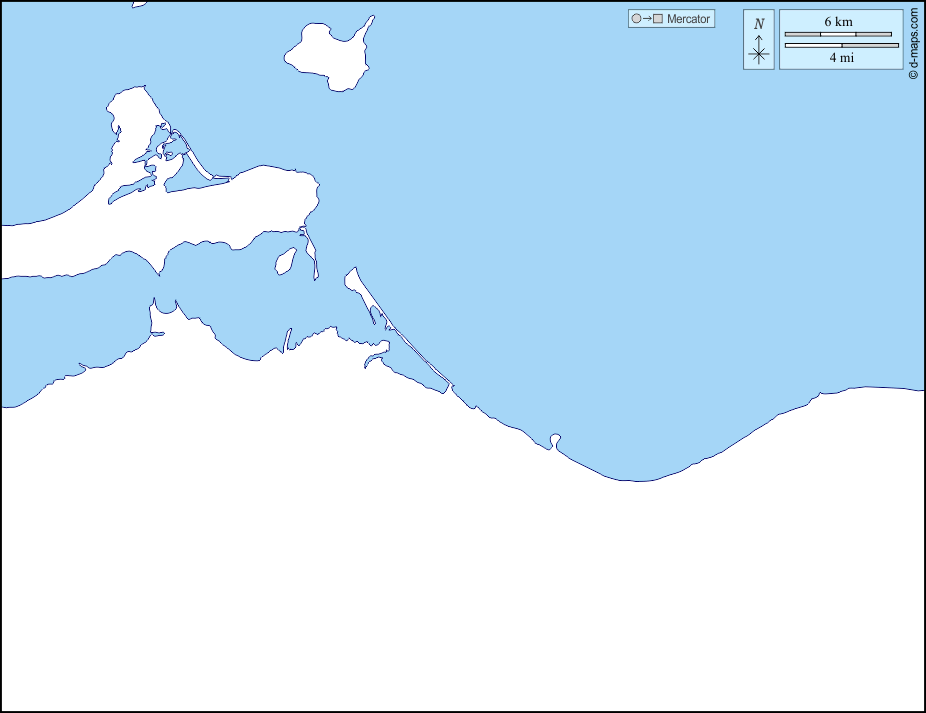The width and height of the screenshot is (926, 713).
Task: Click the mile scale bar
Action: pyautogui.click(x=841, y=45)
